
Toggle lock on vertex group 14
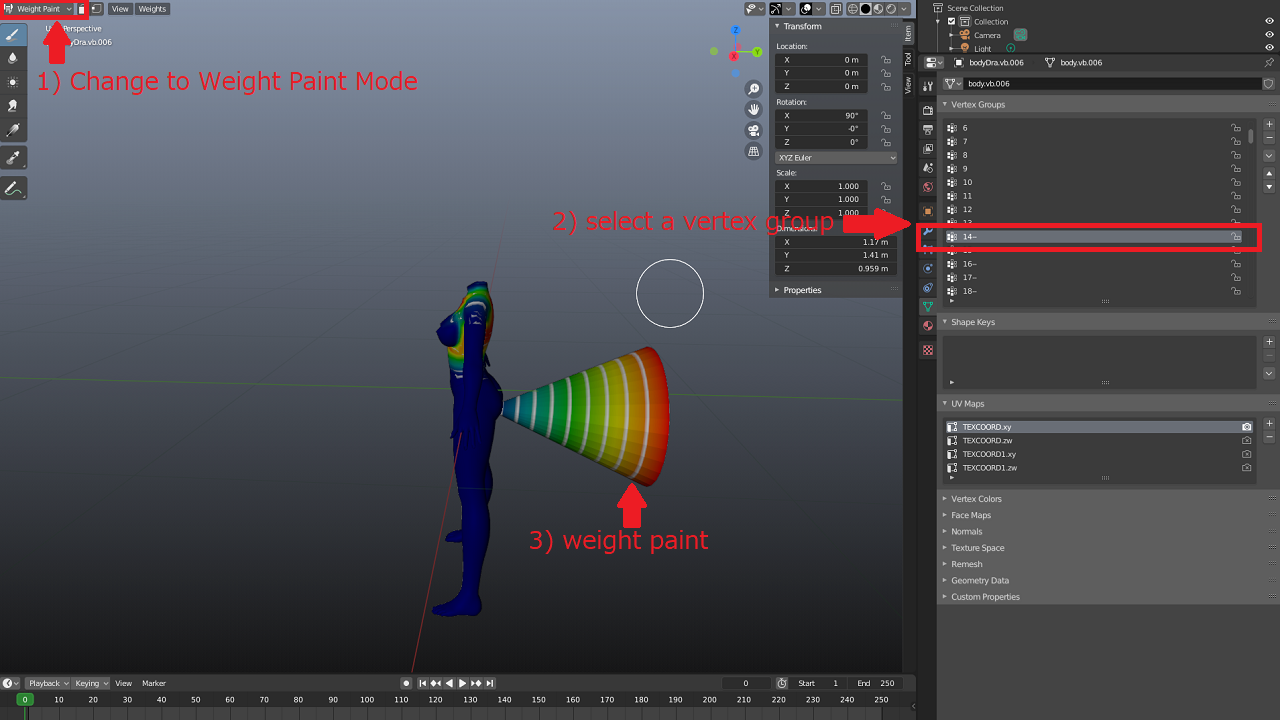point(1236,237)
